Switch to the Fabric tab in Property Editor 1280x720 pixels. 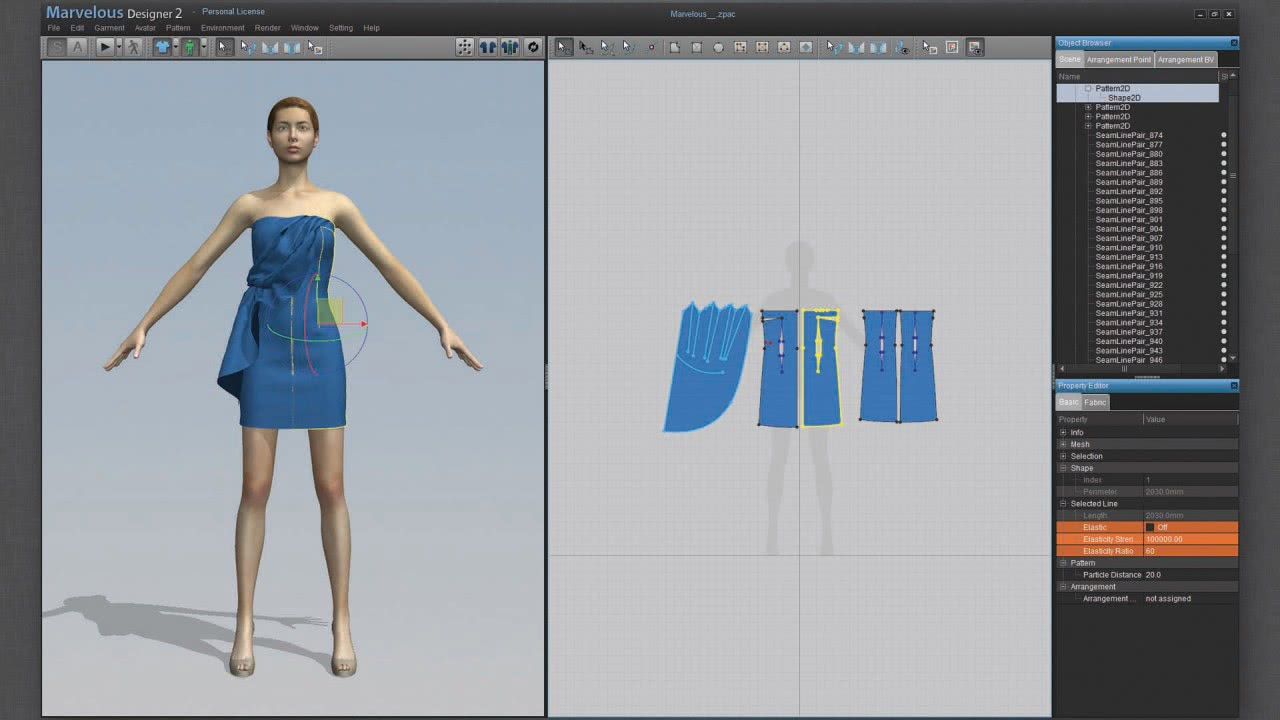click(x=1095, y=402)
